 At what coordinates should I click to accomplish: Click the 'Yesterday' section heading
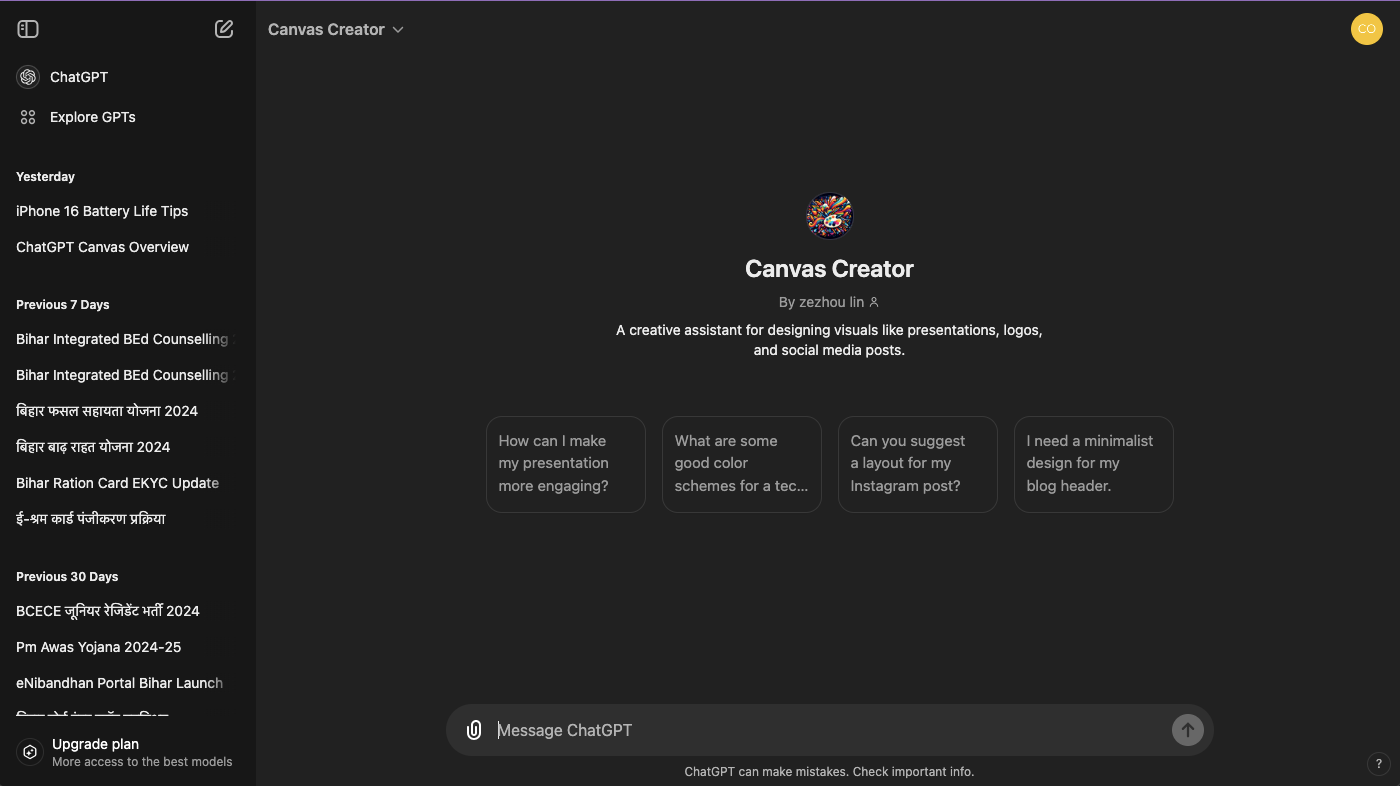click(46, 177)
